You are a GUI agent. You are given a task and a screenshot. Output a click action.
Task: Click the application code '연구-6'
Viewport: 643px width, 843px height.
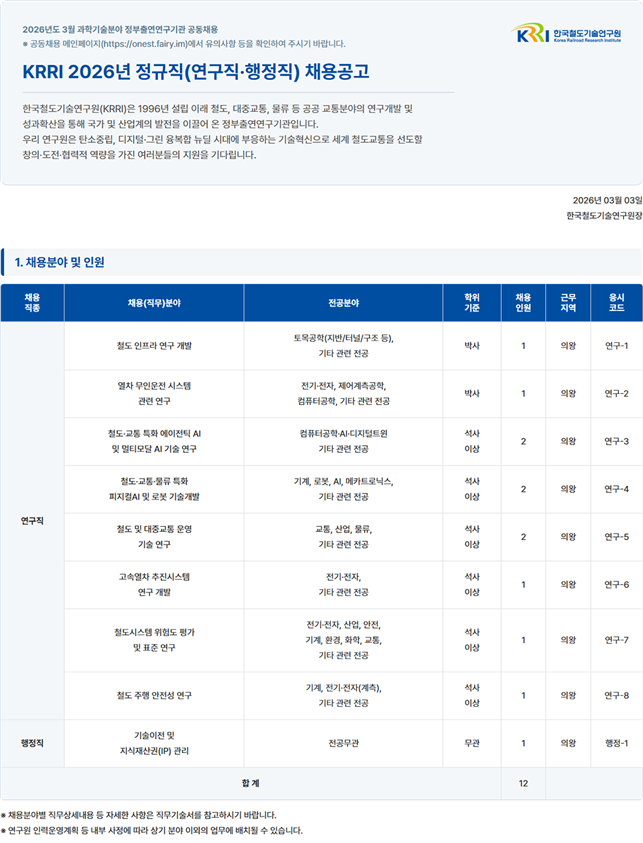pyautogui.click(x=616, y=585)
